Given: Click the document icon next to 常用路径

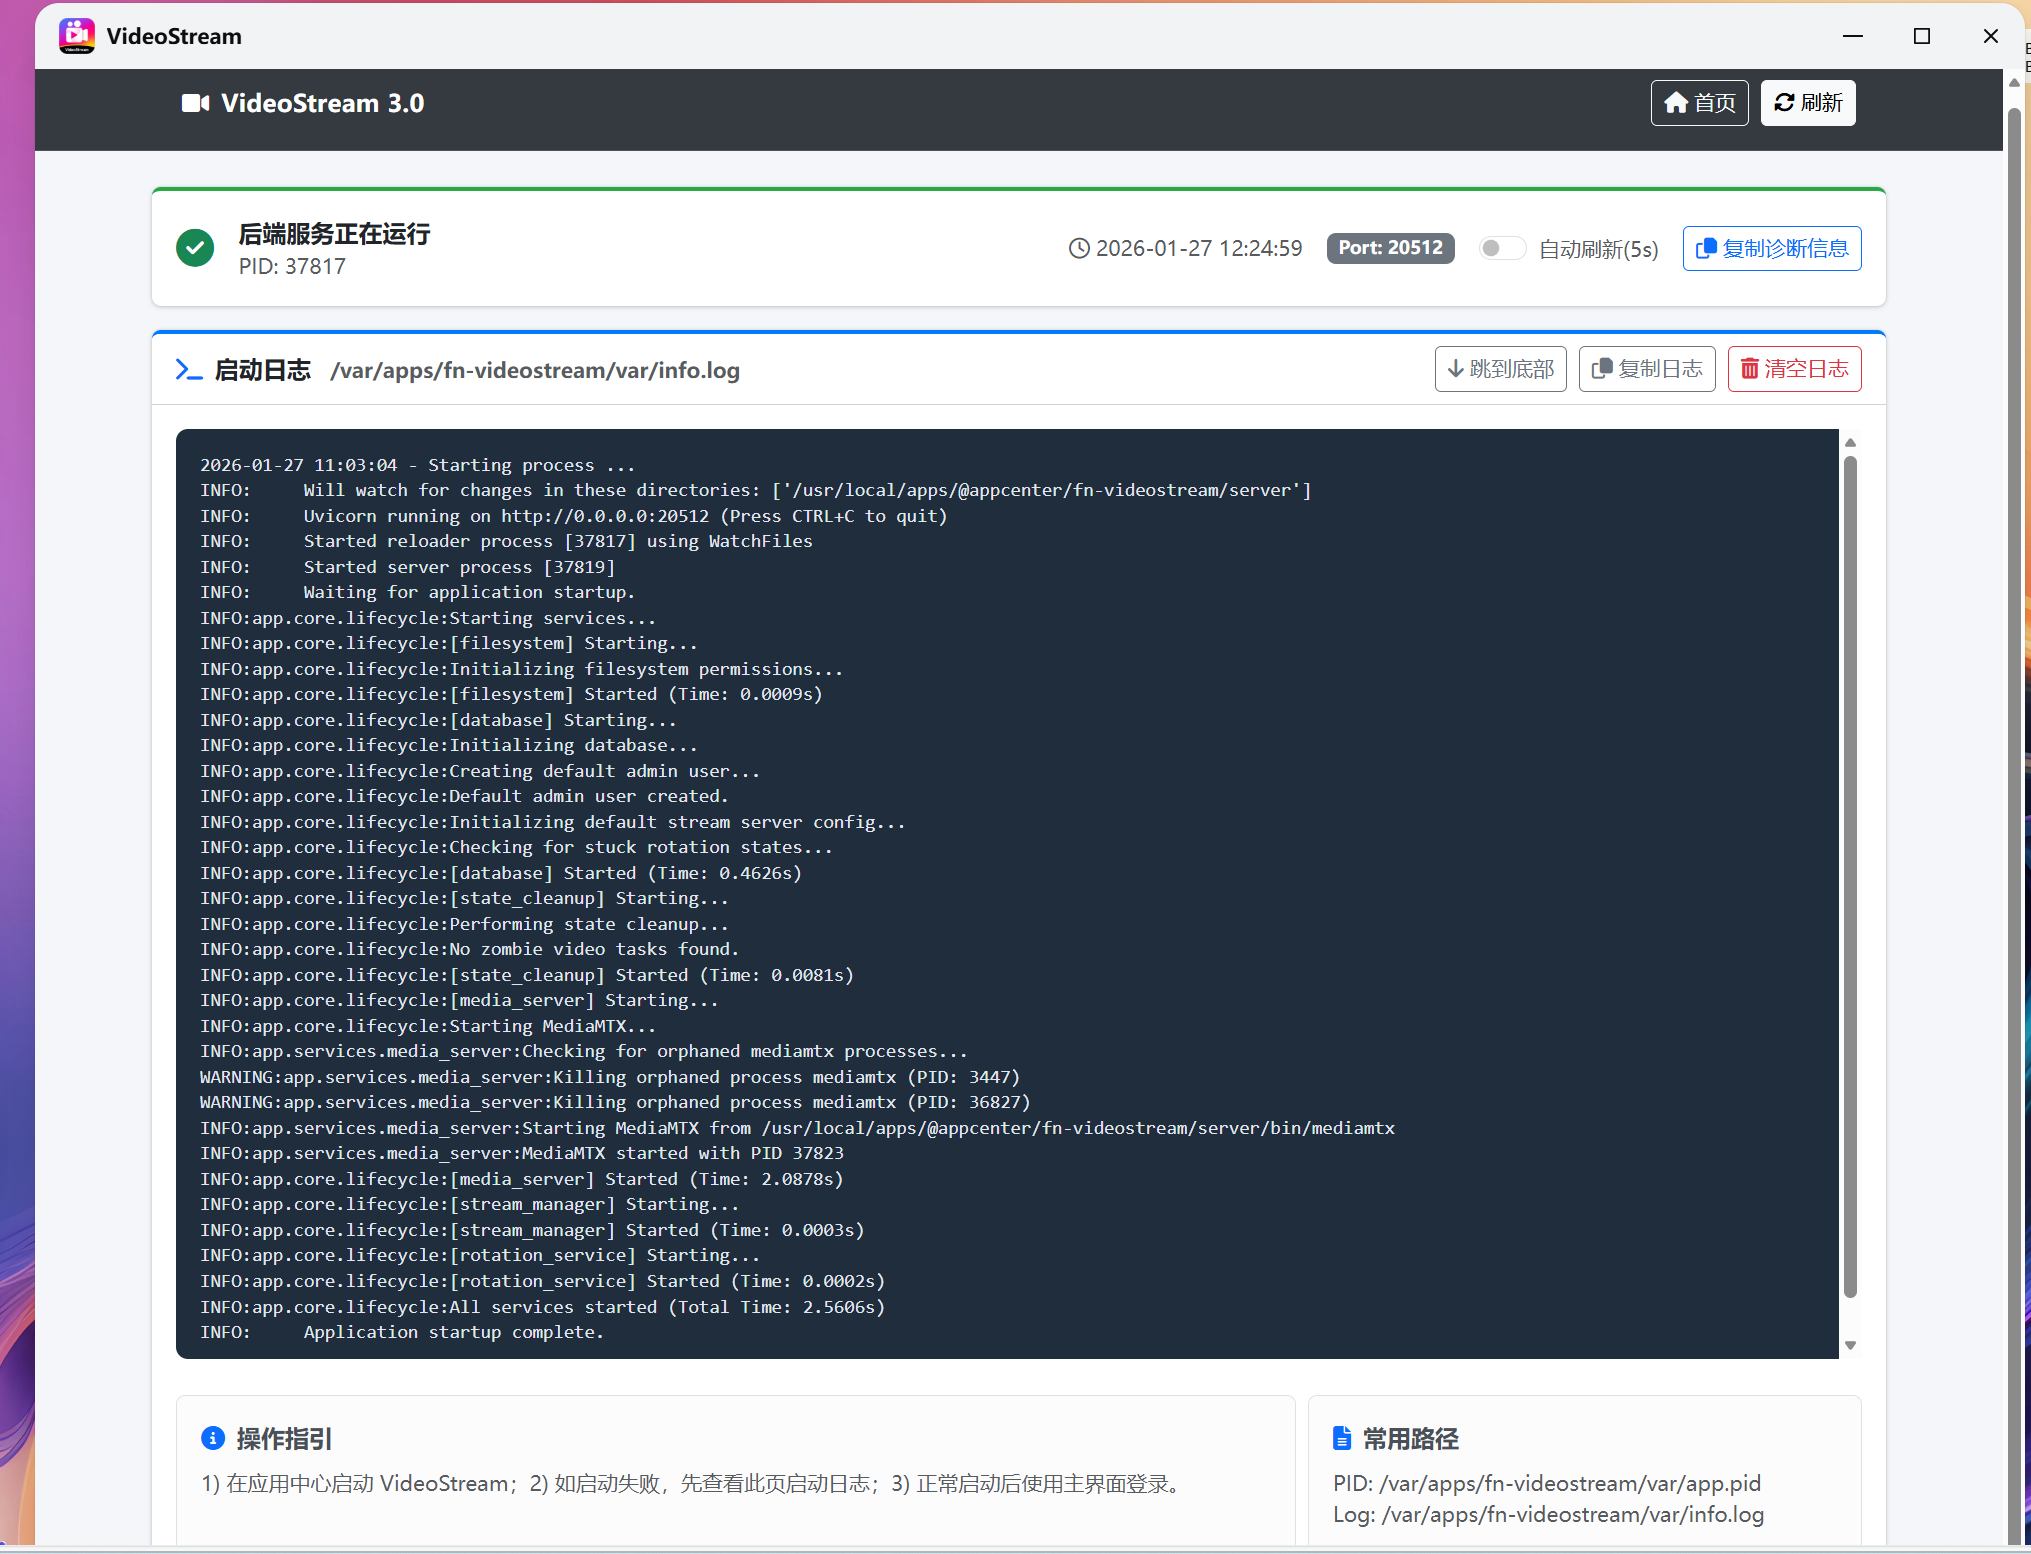Looking at the screenshot, I should (x=1342, y=1438).
